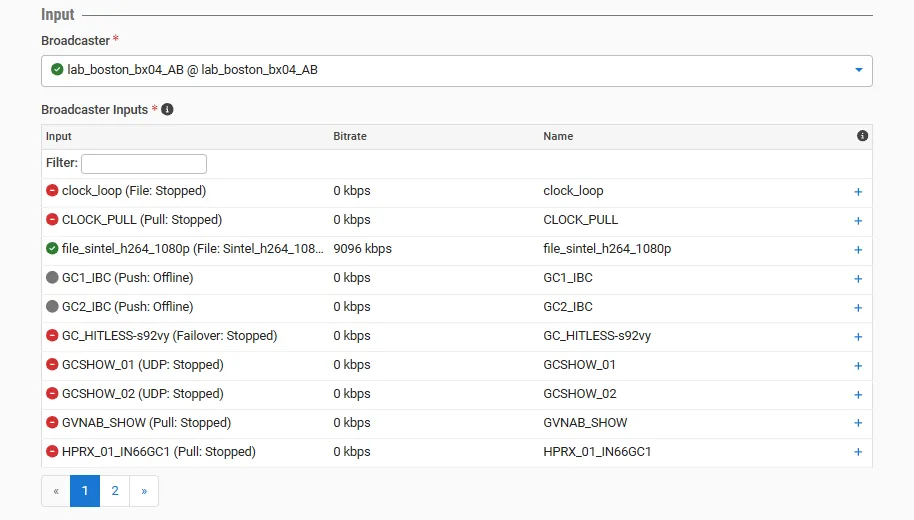The width and height of the screenshot is (914, 520).
Task: Click previous page double-arrow button
Action: coord(56,491)
